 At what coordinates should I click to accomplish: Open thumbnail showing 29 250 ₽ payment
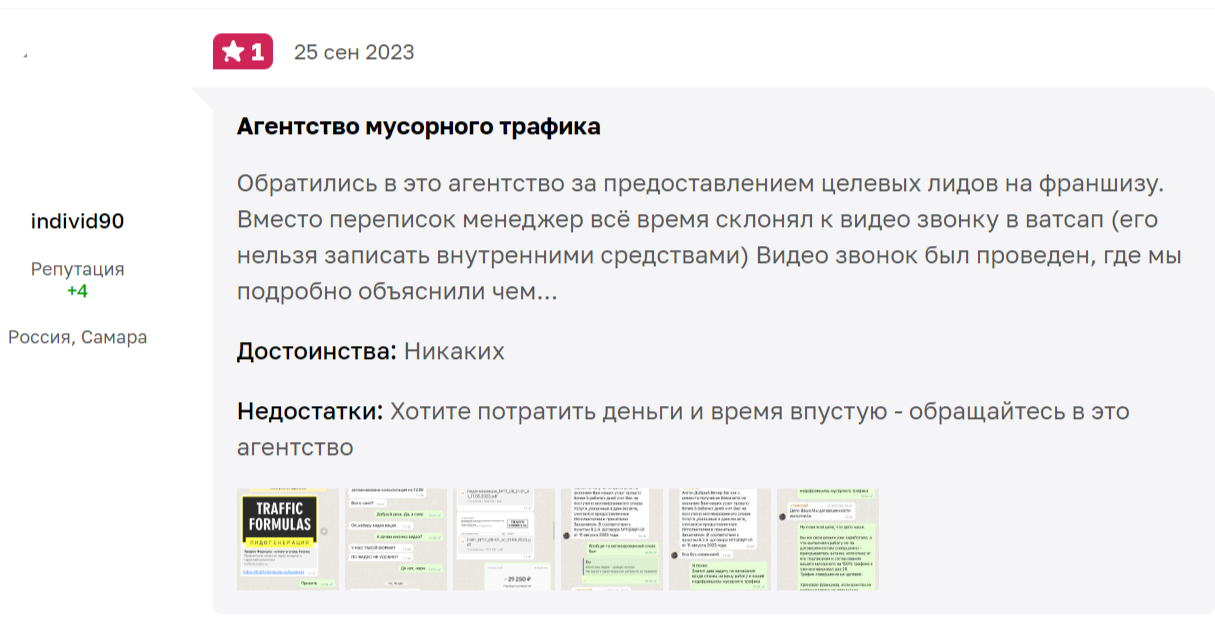(x=503, y=539)
